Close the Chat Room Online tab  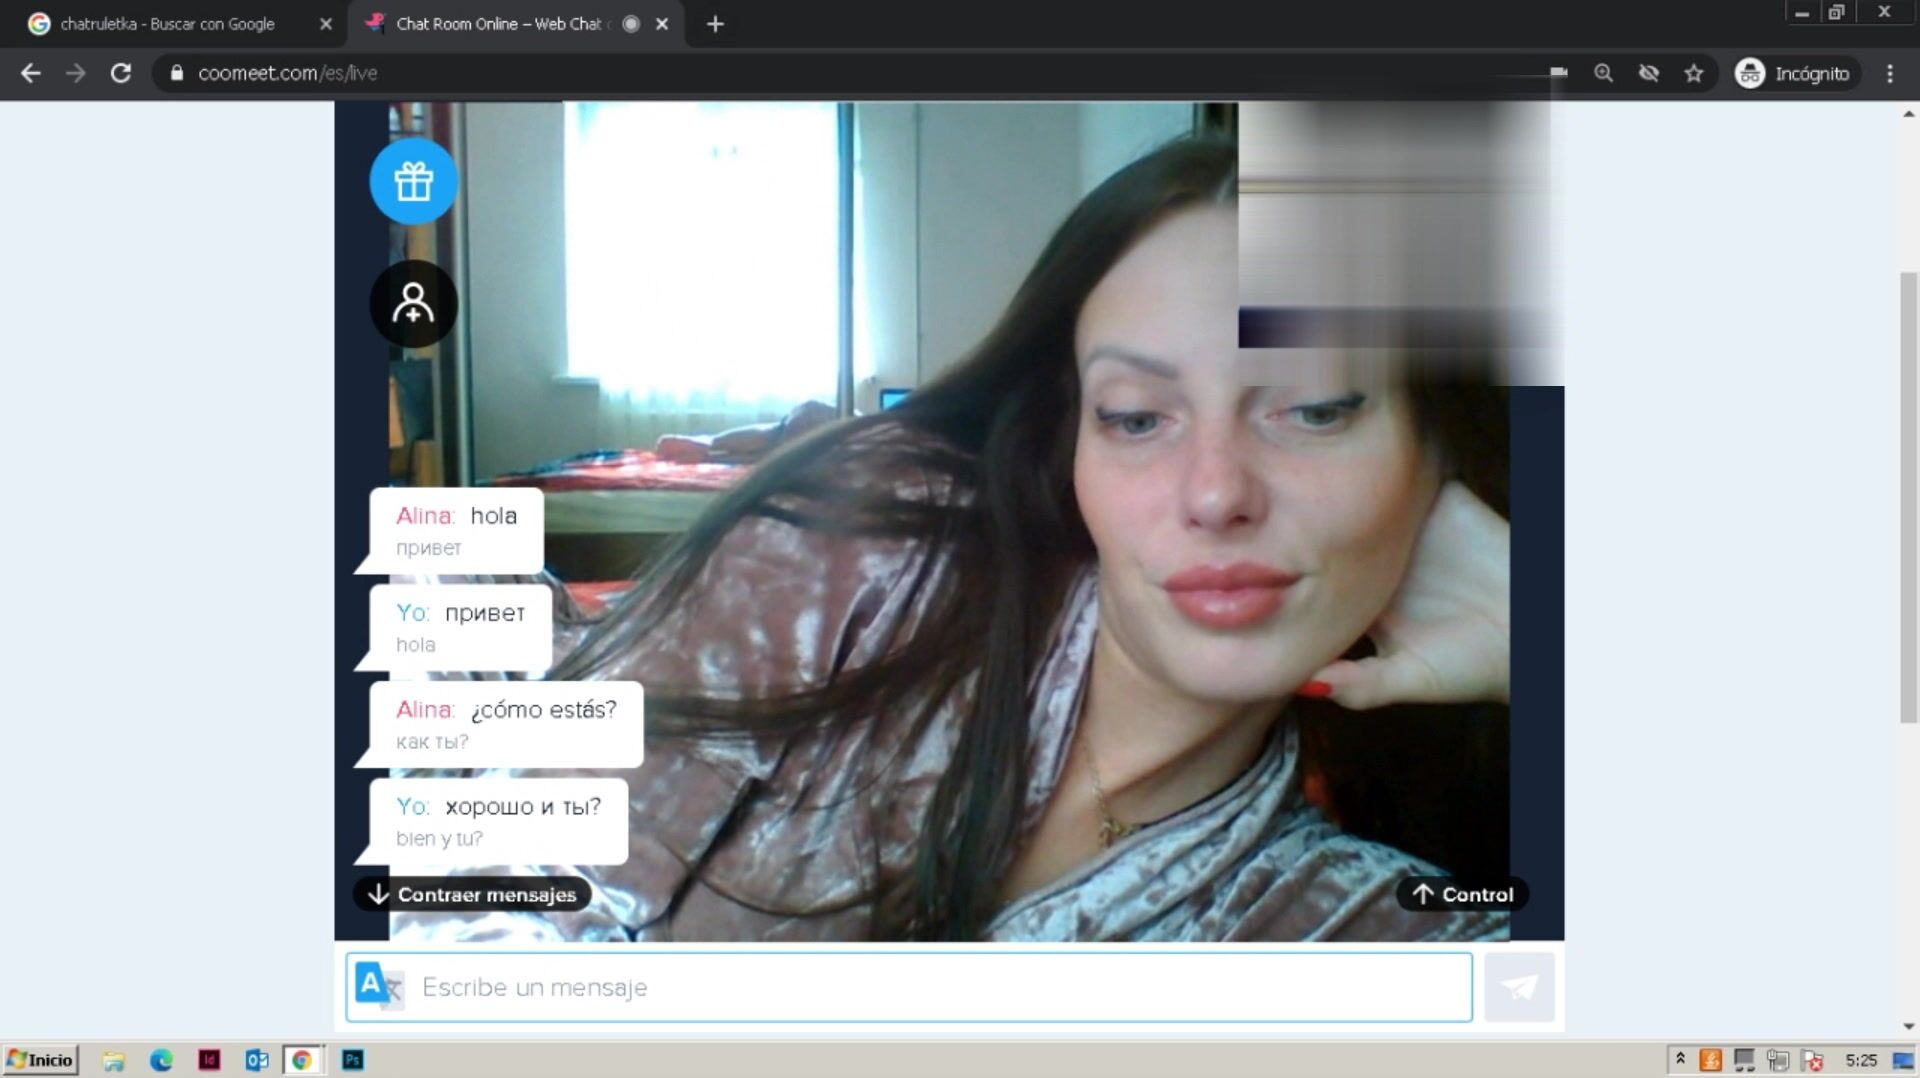tap(662, 24)
